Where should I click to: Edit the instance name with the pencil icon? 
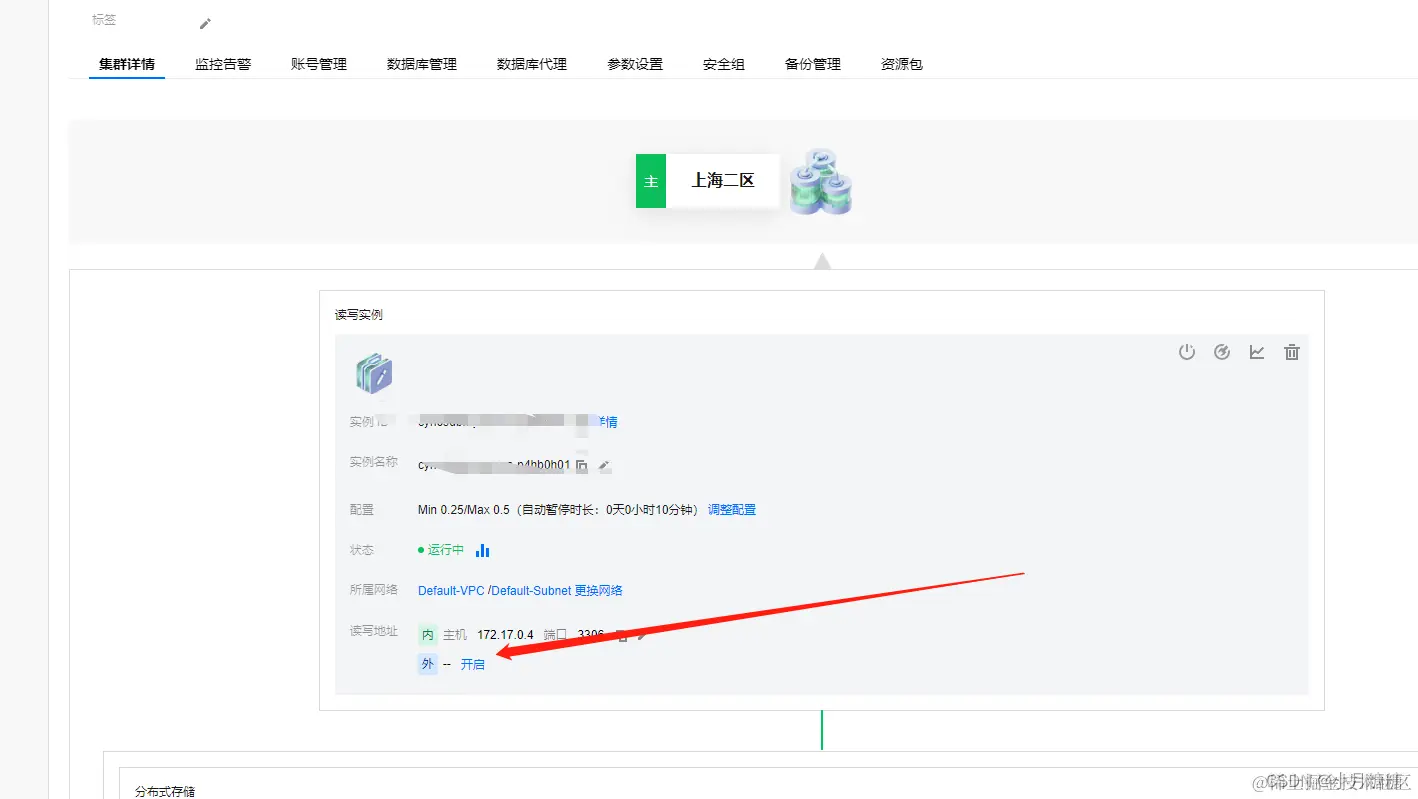(x=605, y=465)
